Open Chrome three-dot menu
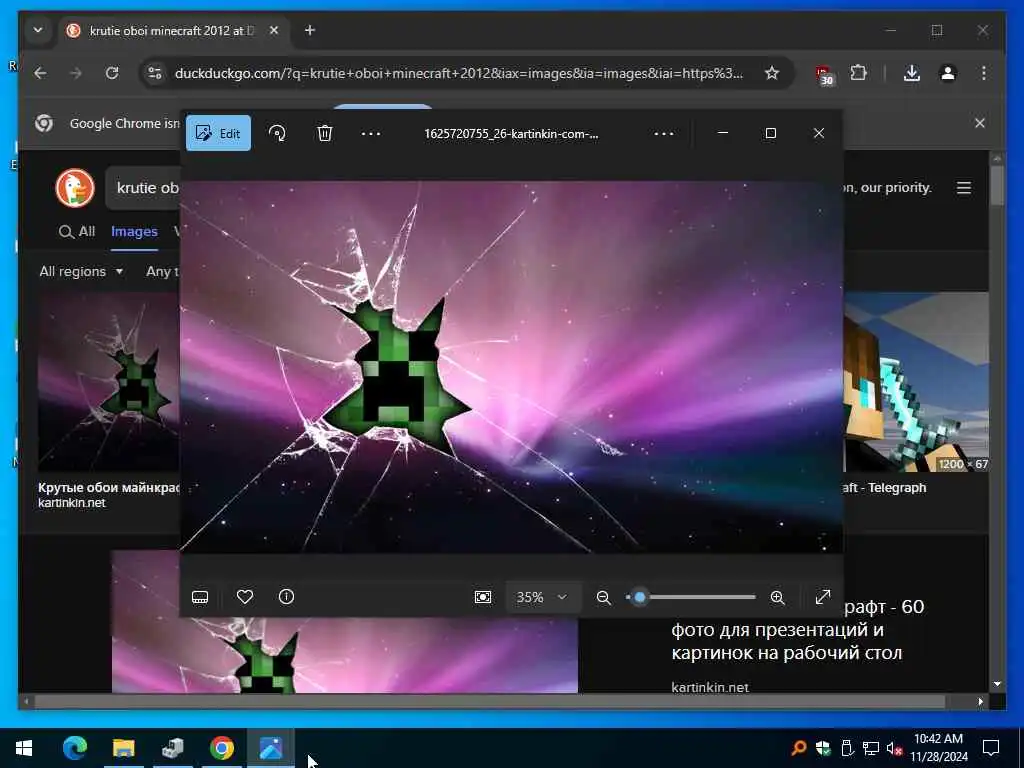1024x768 pixels. (984, 73)
